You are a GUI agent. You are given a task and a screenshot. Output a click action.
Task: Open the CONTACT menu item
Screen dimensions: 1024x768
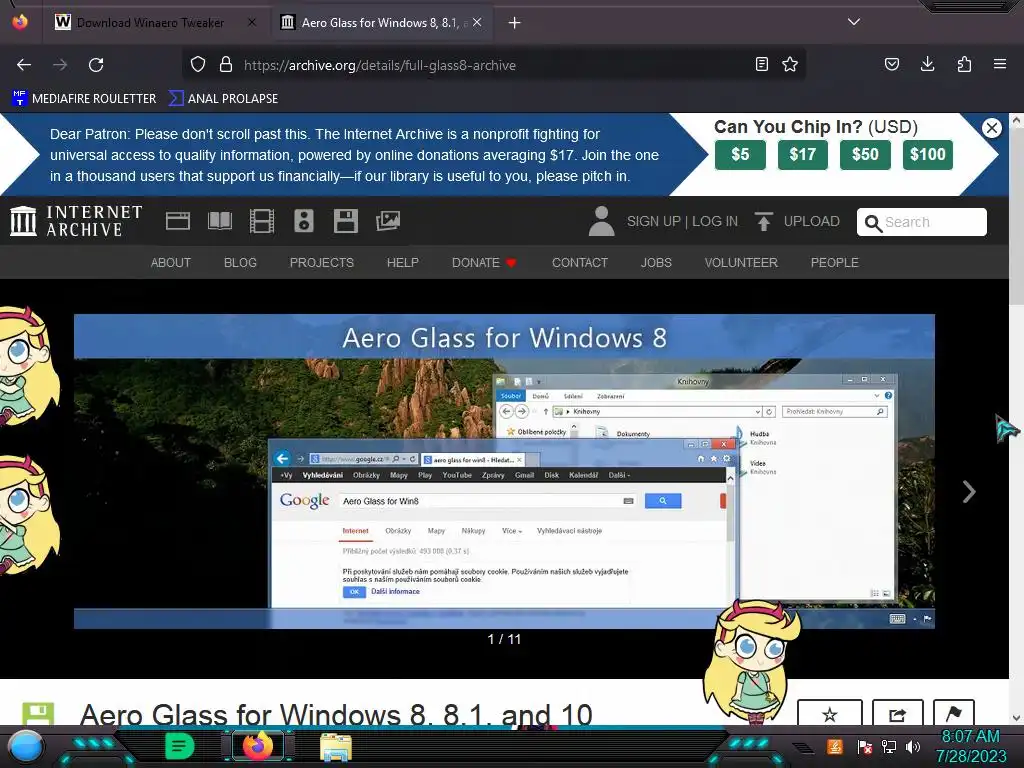tap(580, 263)
